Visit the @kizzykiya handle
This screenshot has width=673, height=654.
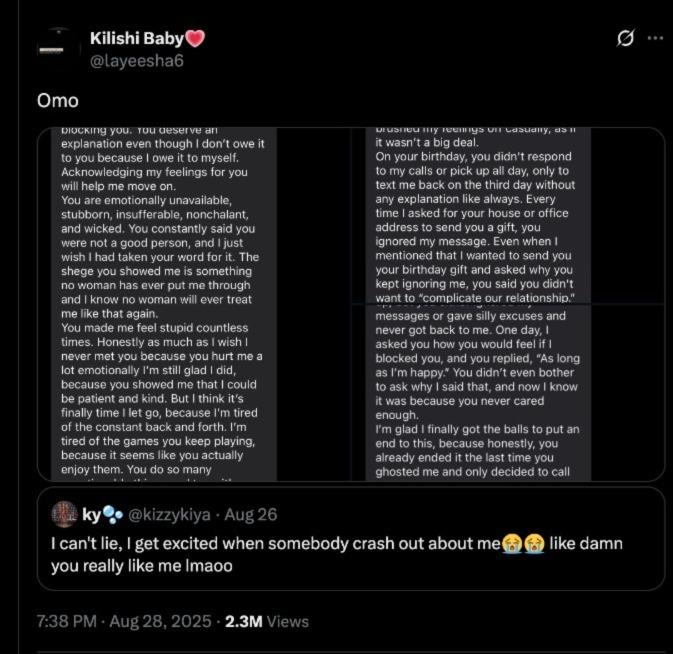coord(168,514)
